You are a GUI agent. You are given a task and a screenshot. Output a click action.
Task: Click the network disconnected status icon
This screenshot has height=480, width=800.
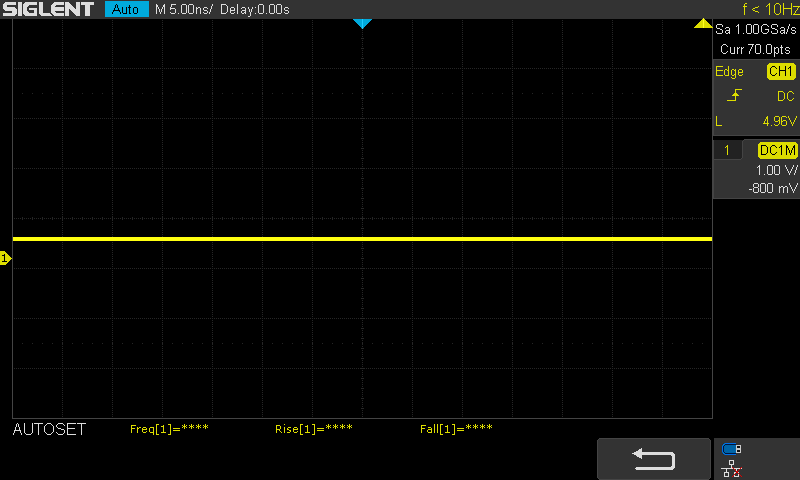(x=732, y=468)
